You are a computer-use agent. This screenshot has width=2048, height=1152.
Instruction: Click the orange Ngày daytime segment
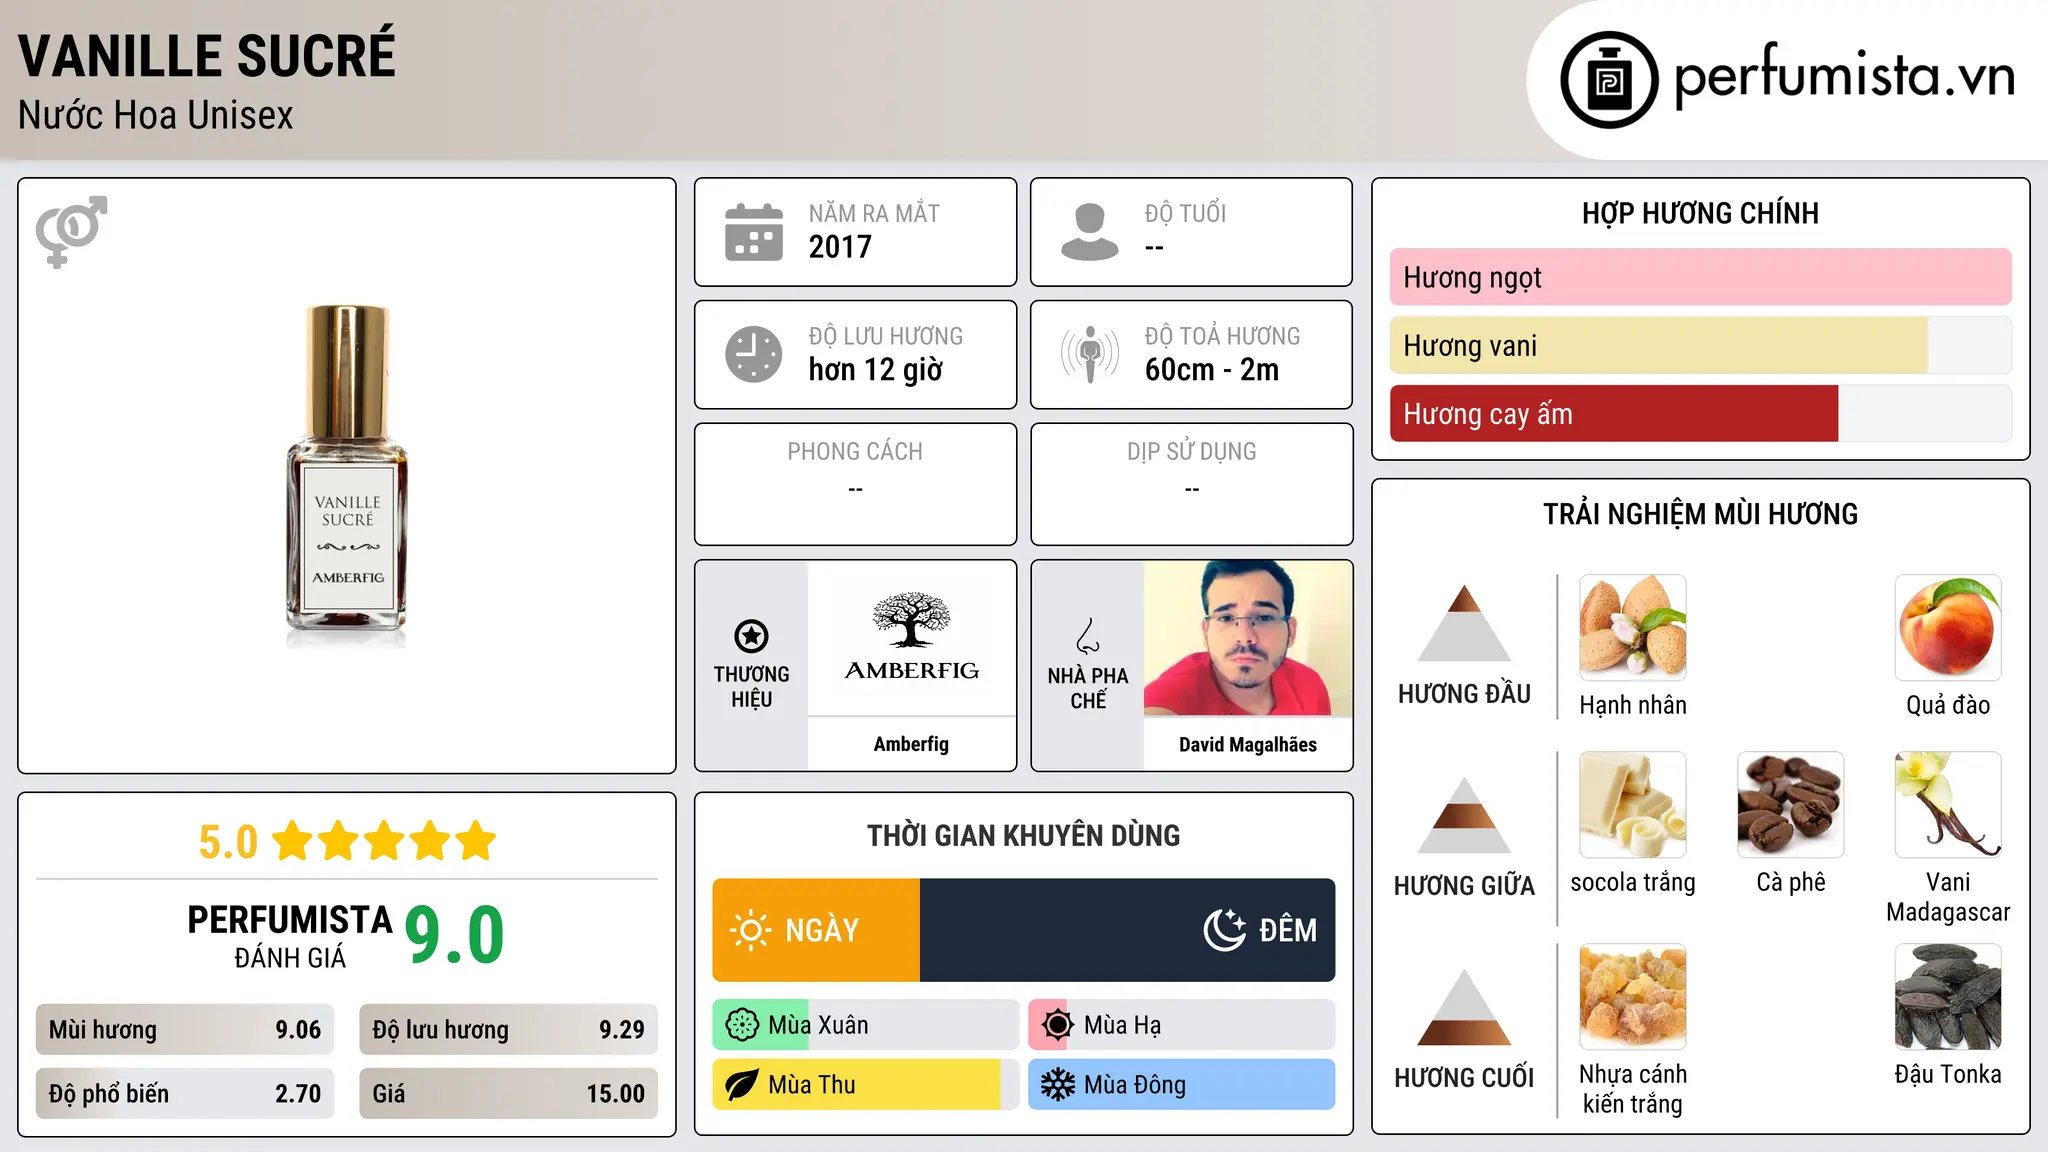816,930
